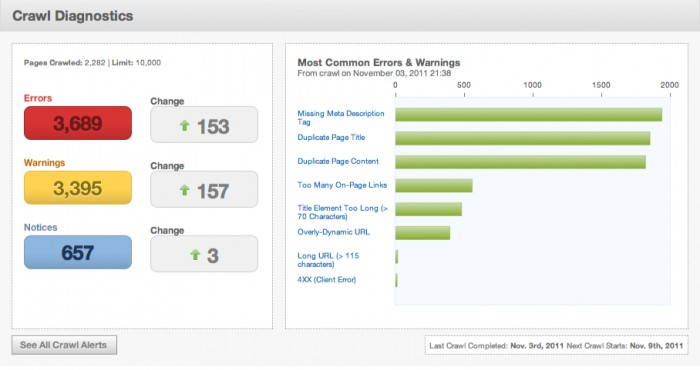Open the Long URL (> 115 characters) link
This screenshot has height=370, width=700.
pos(328,260)
